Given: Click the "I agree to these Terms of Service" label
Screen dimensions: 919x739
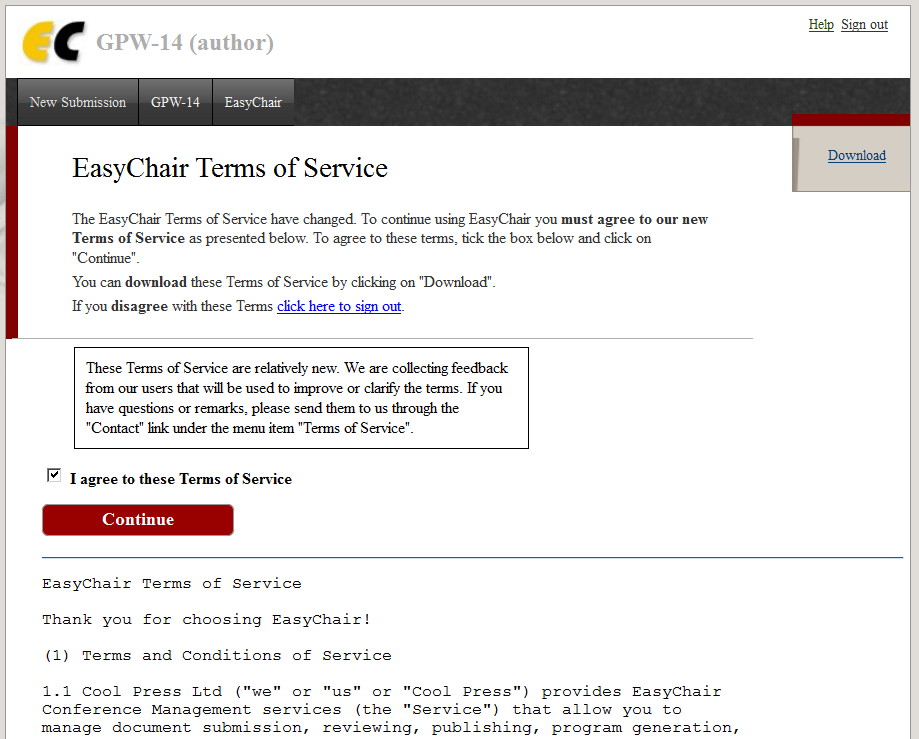Looking at the screenshot, I should click(x=181, y=480).
